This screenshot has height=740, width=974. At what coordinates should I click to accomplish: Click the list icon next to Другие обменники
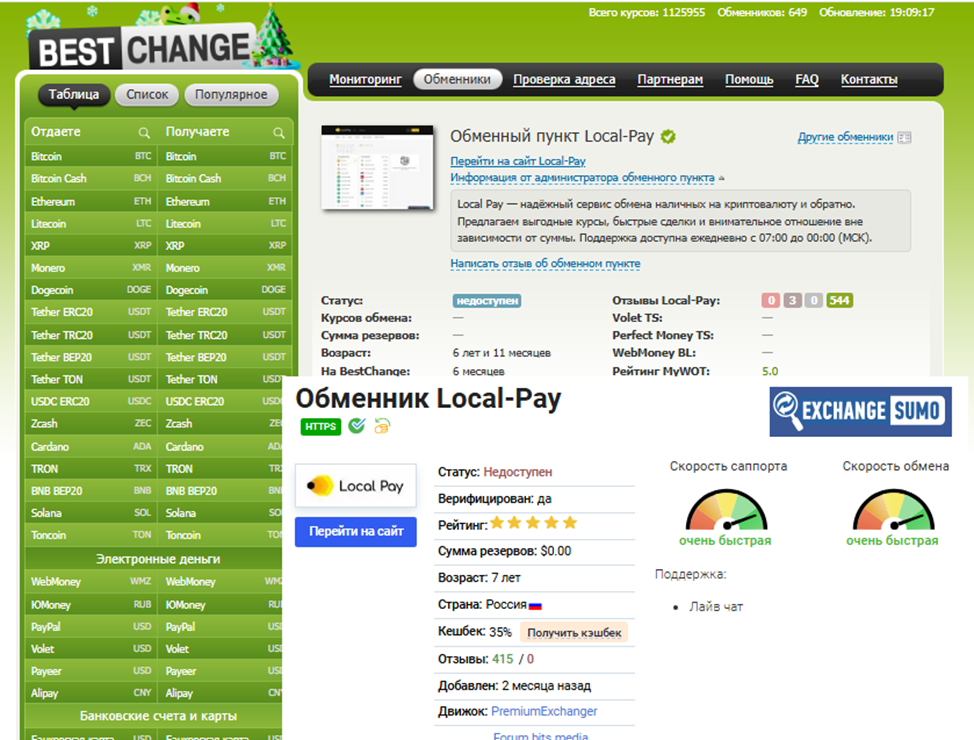904,137
